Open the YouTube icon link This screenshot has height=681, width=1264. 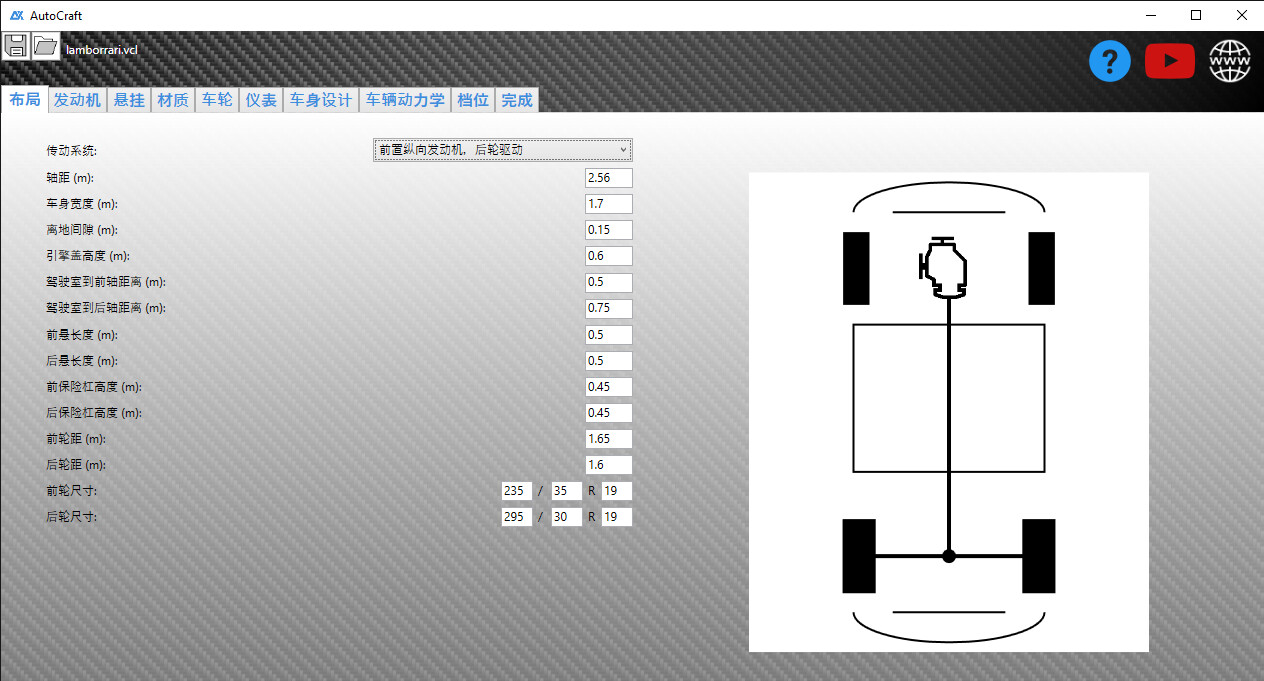coord(1169,62)
